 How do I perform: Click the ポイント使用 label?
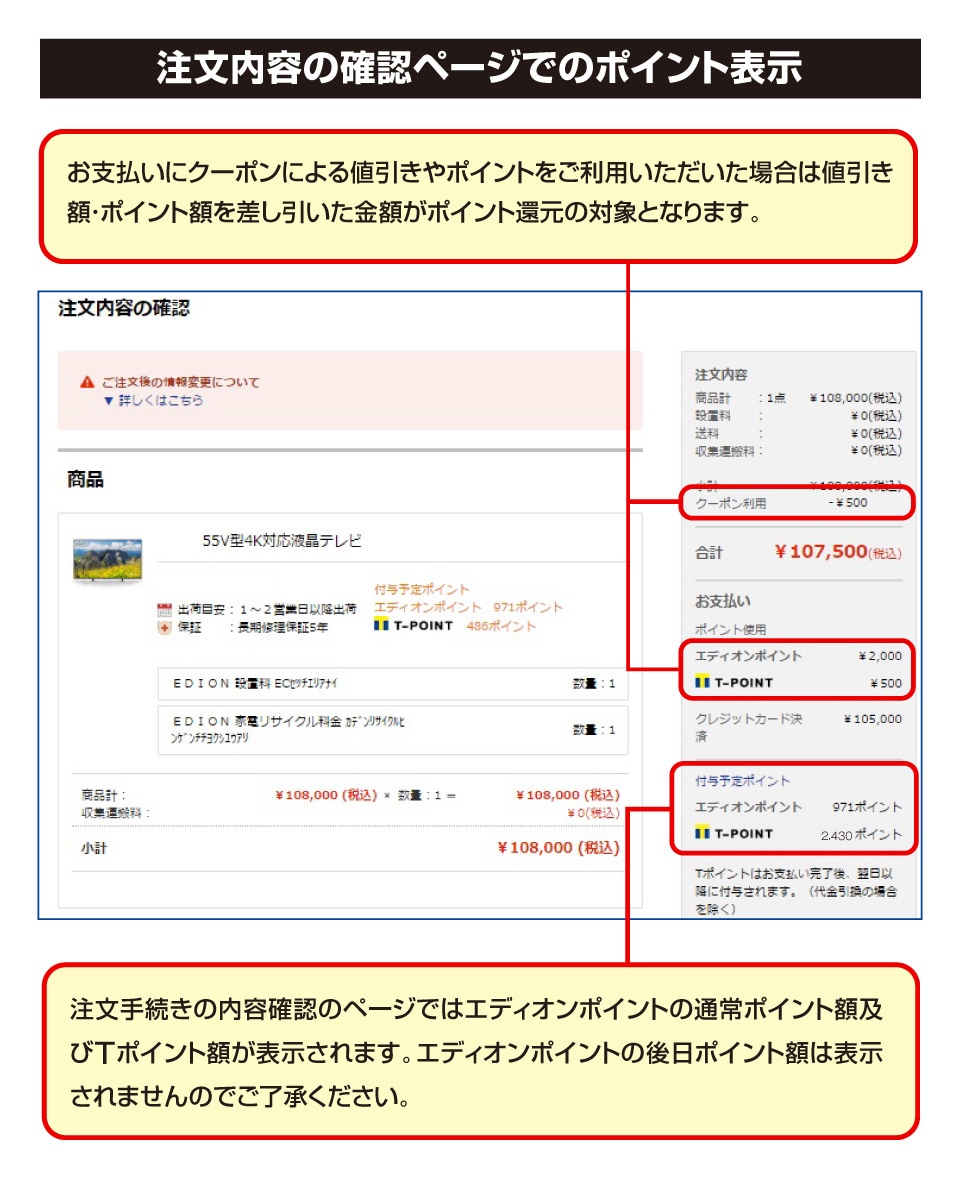pos(731,629)
